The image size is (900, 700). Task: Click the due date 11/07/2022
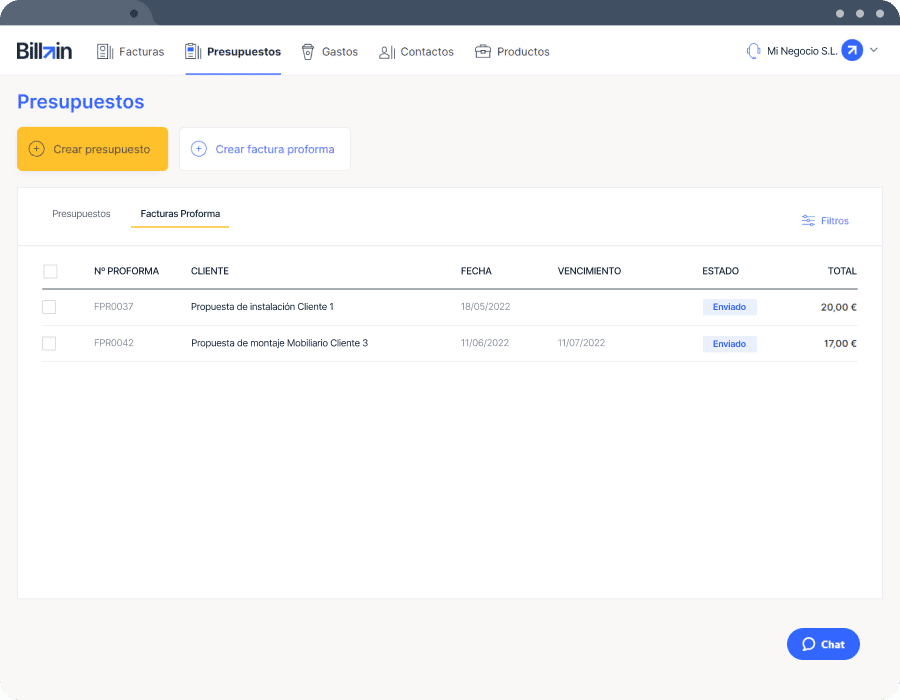pyautogui.click(x=581, y=343)
